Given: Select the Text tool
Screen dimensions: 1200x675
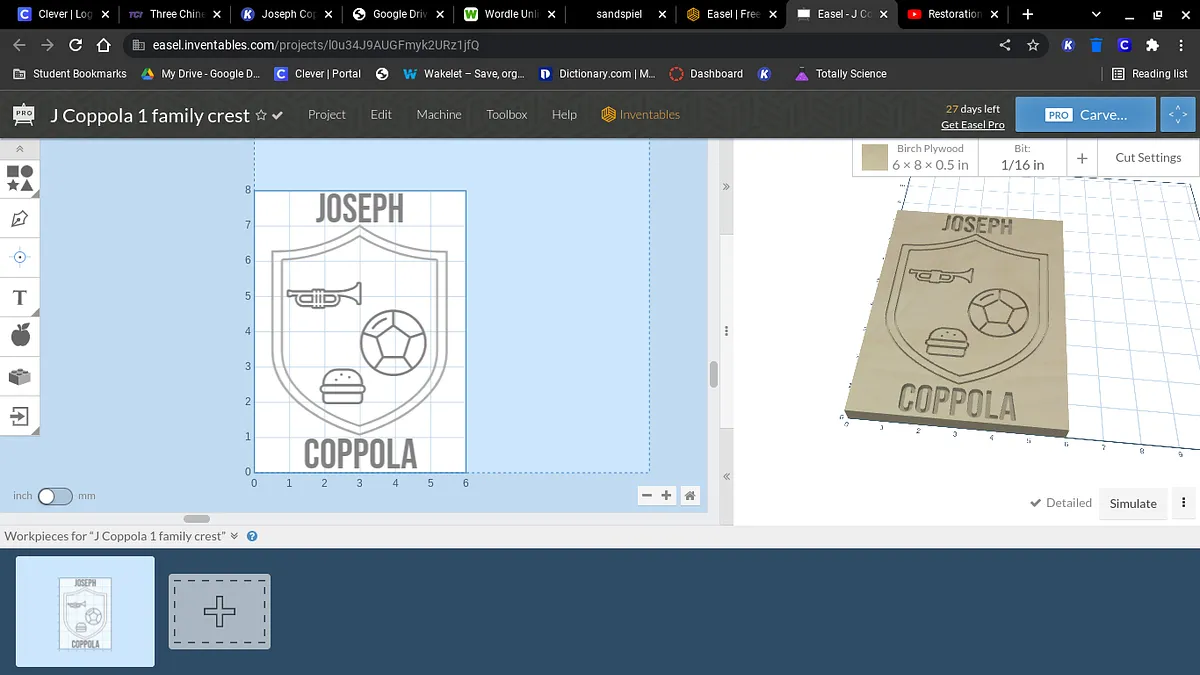Looking at the screenshot, I should (19, 297).
